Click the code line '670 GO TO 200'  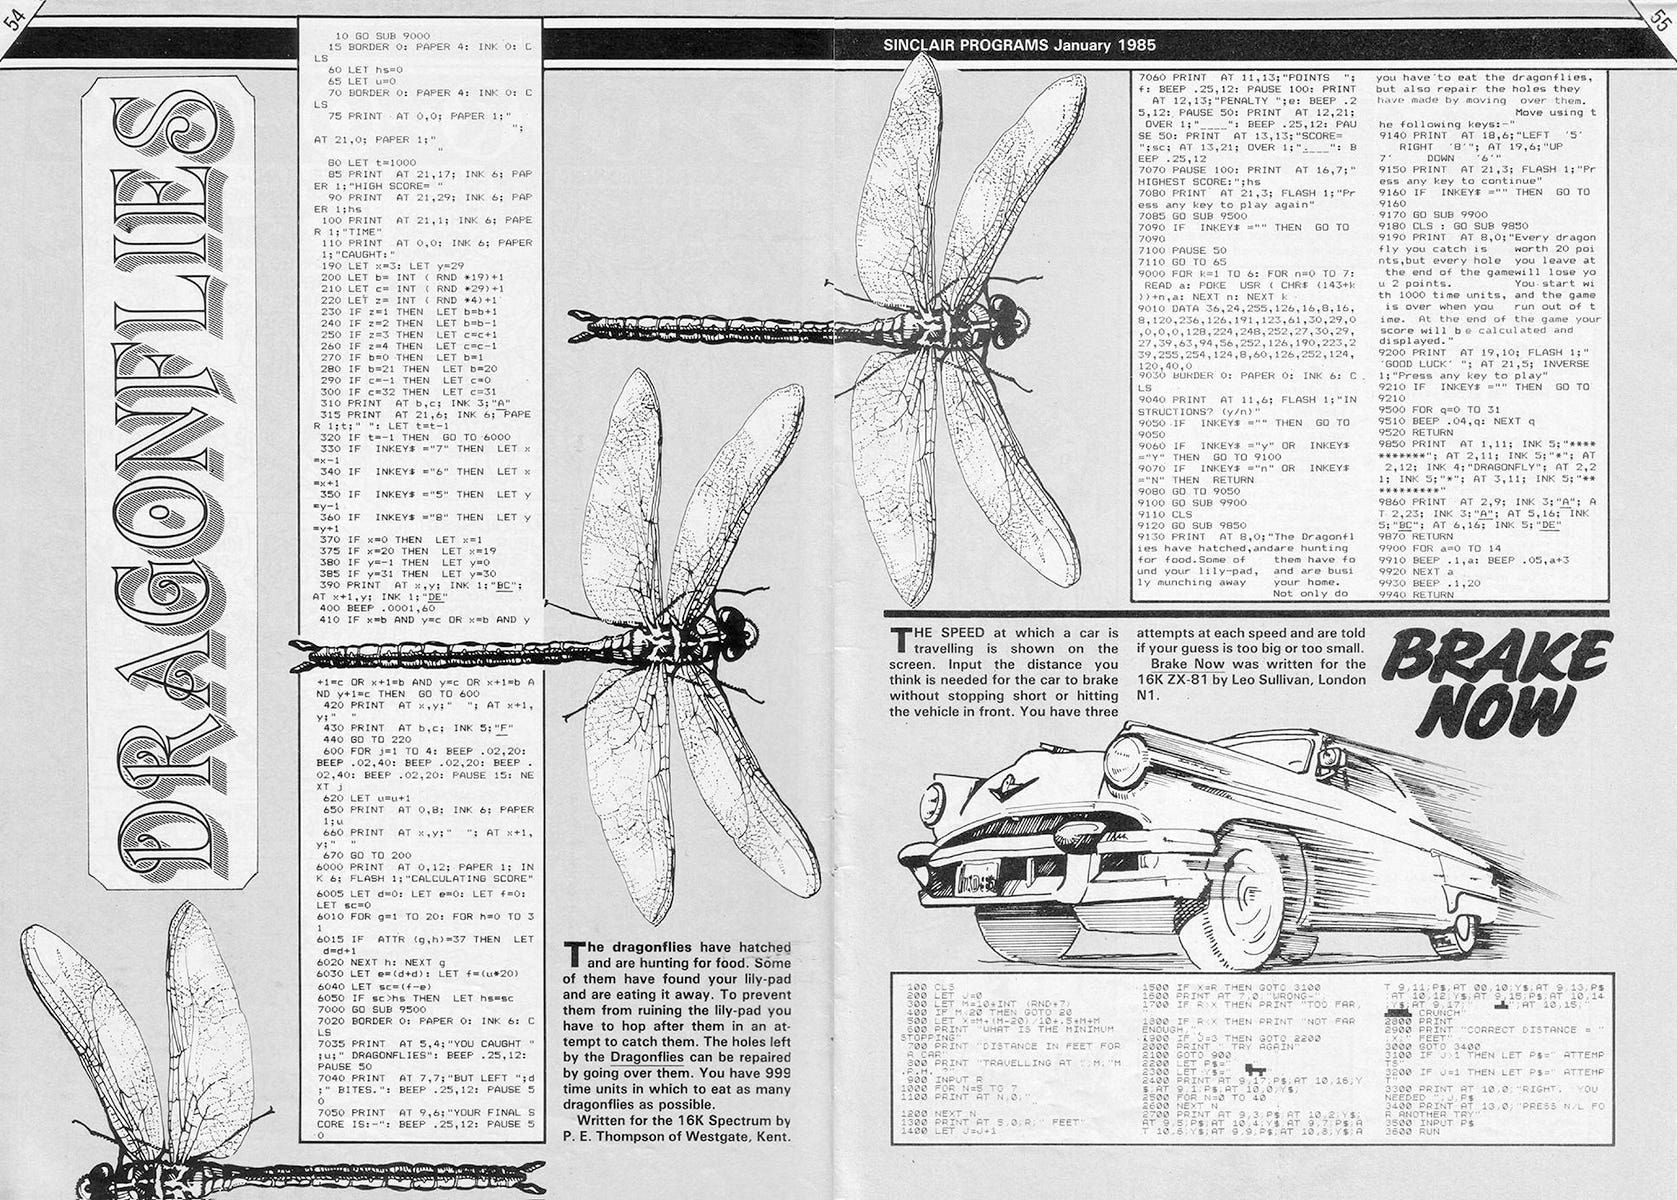pos(365,855)
